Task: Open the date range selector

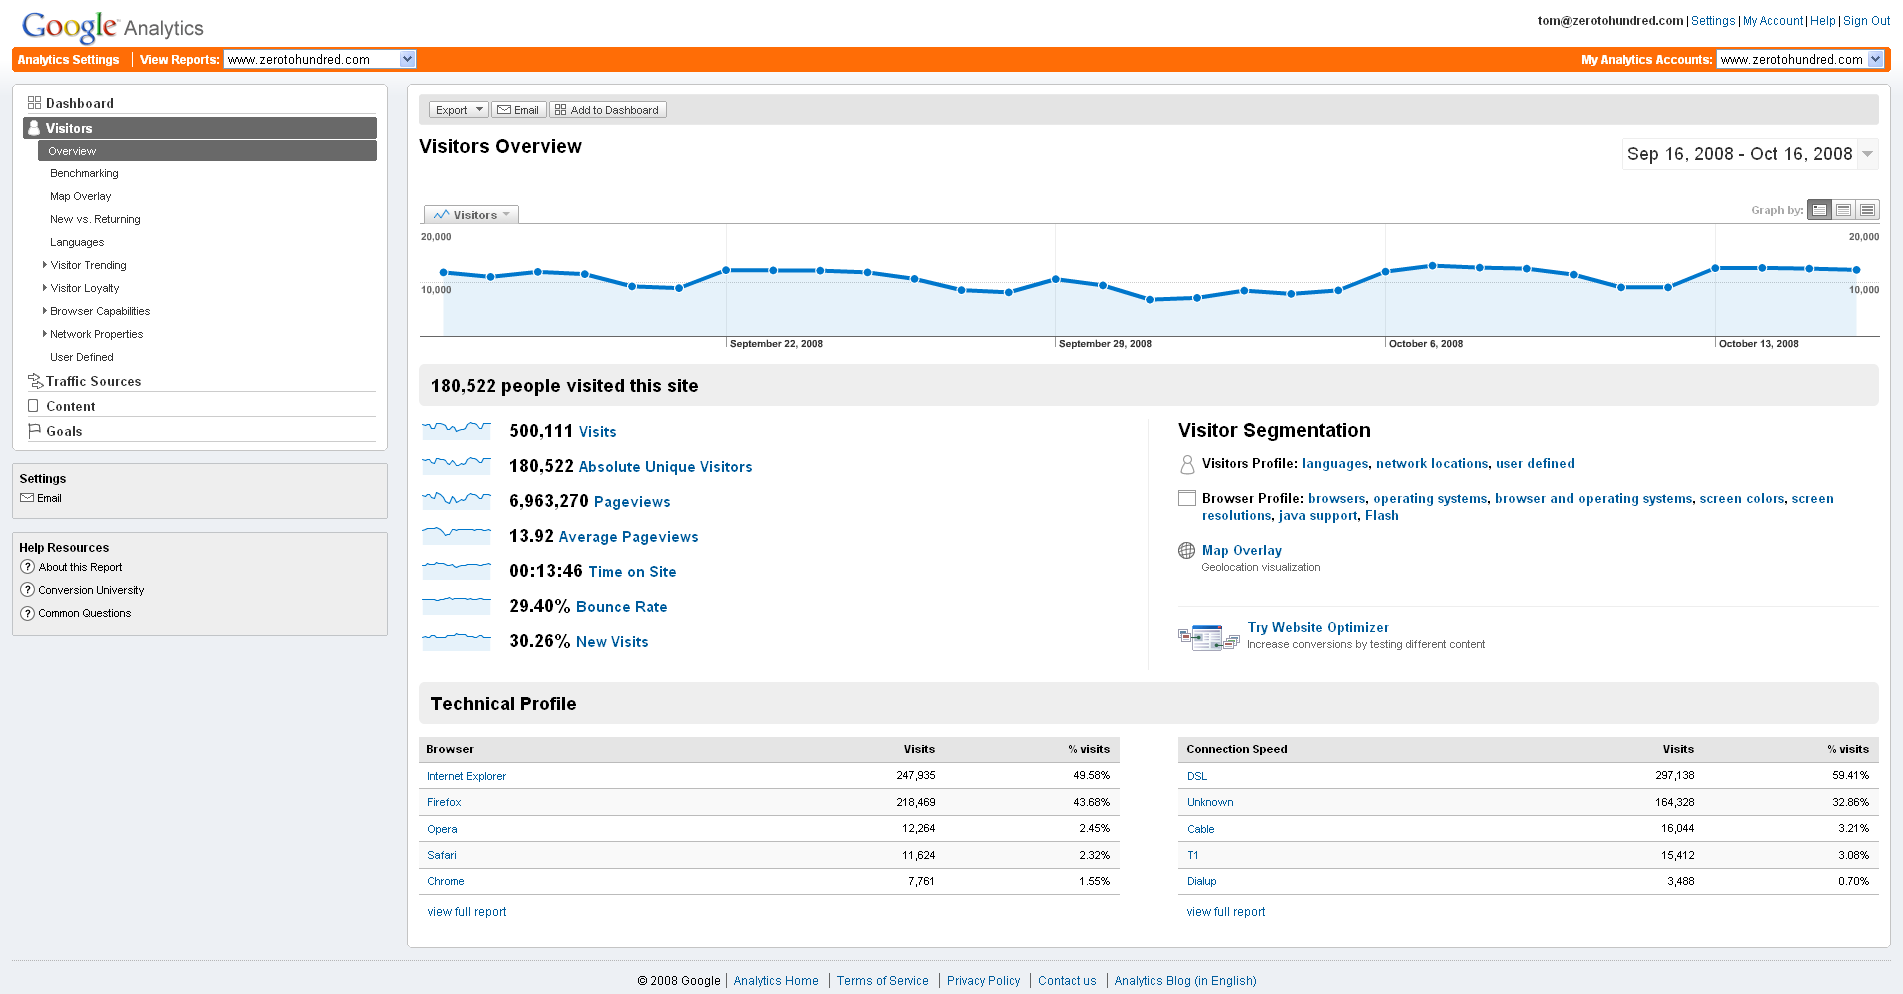Action: click(x=1750, y=154)
